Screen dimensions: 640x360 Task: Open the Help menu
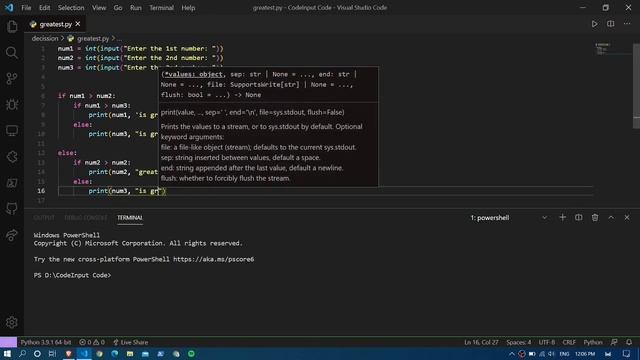coord(188,8)
